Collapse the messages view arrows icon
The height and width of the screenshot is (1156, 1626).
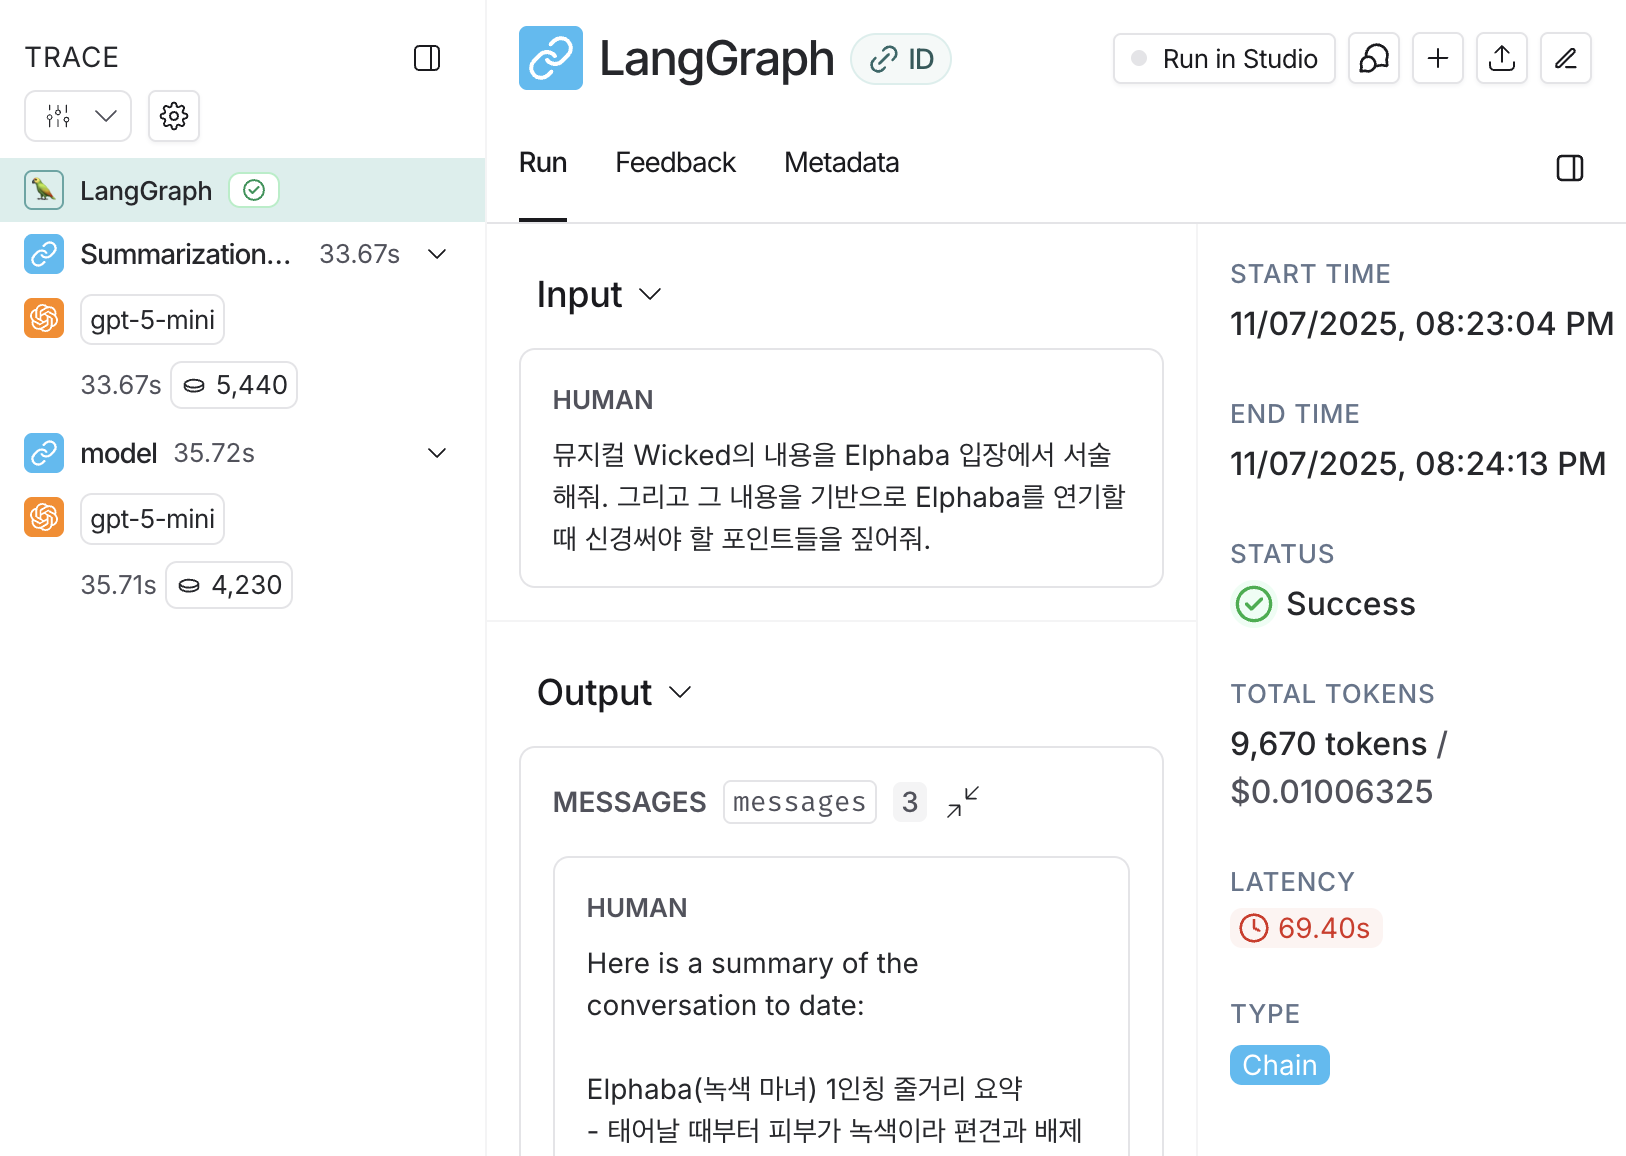[x=963, y=802]
